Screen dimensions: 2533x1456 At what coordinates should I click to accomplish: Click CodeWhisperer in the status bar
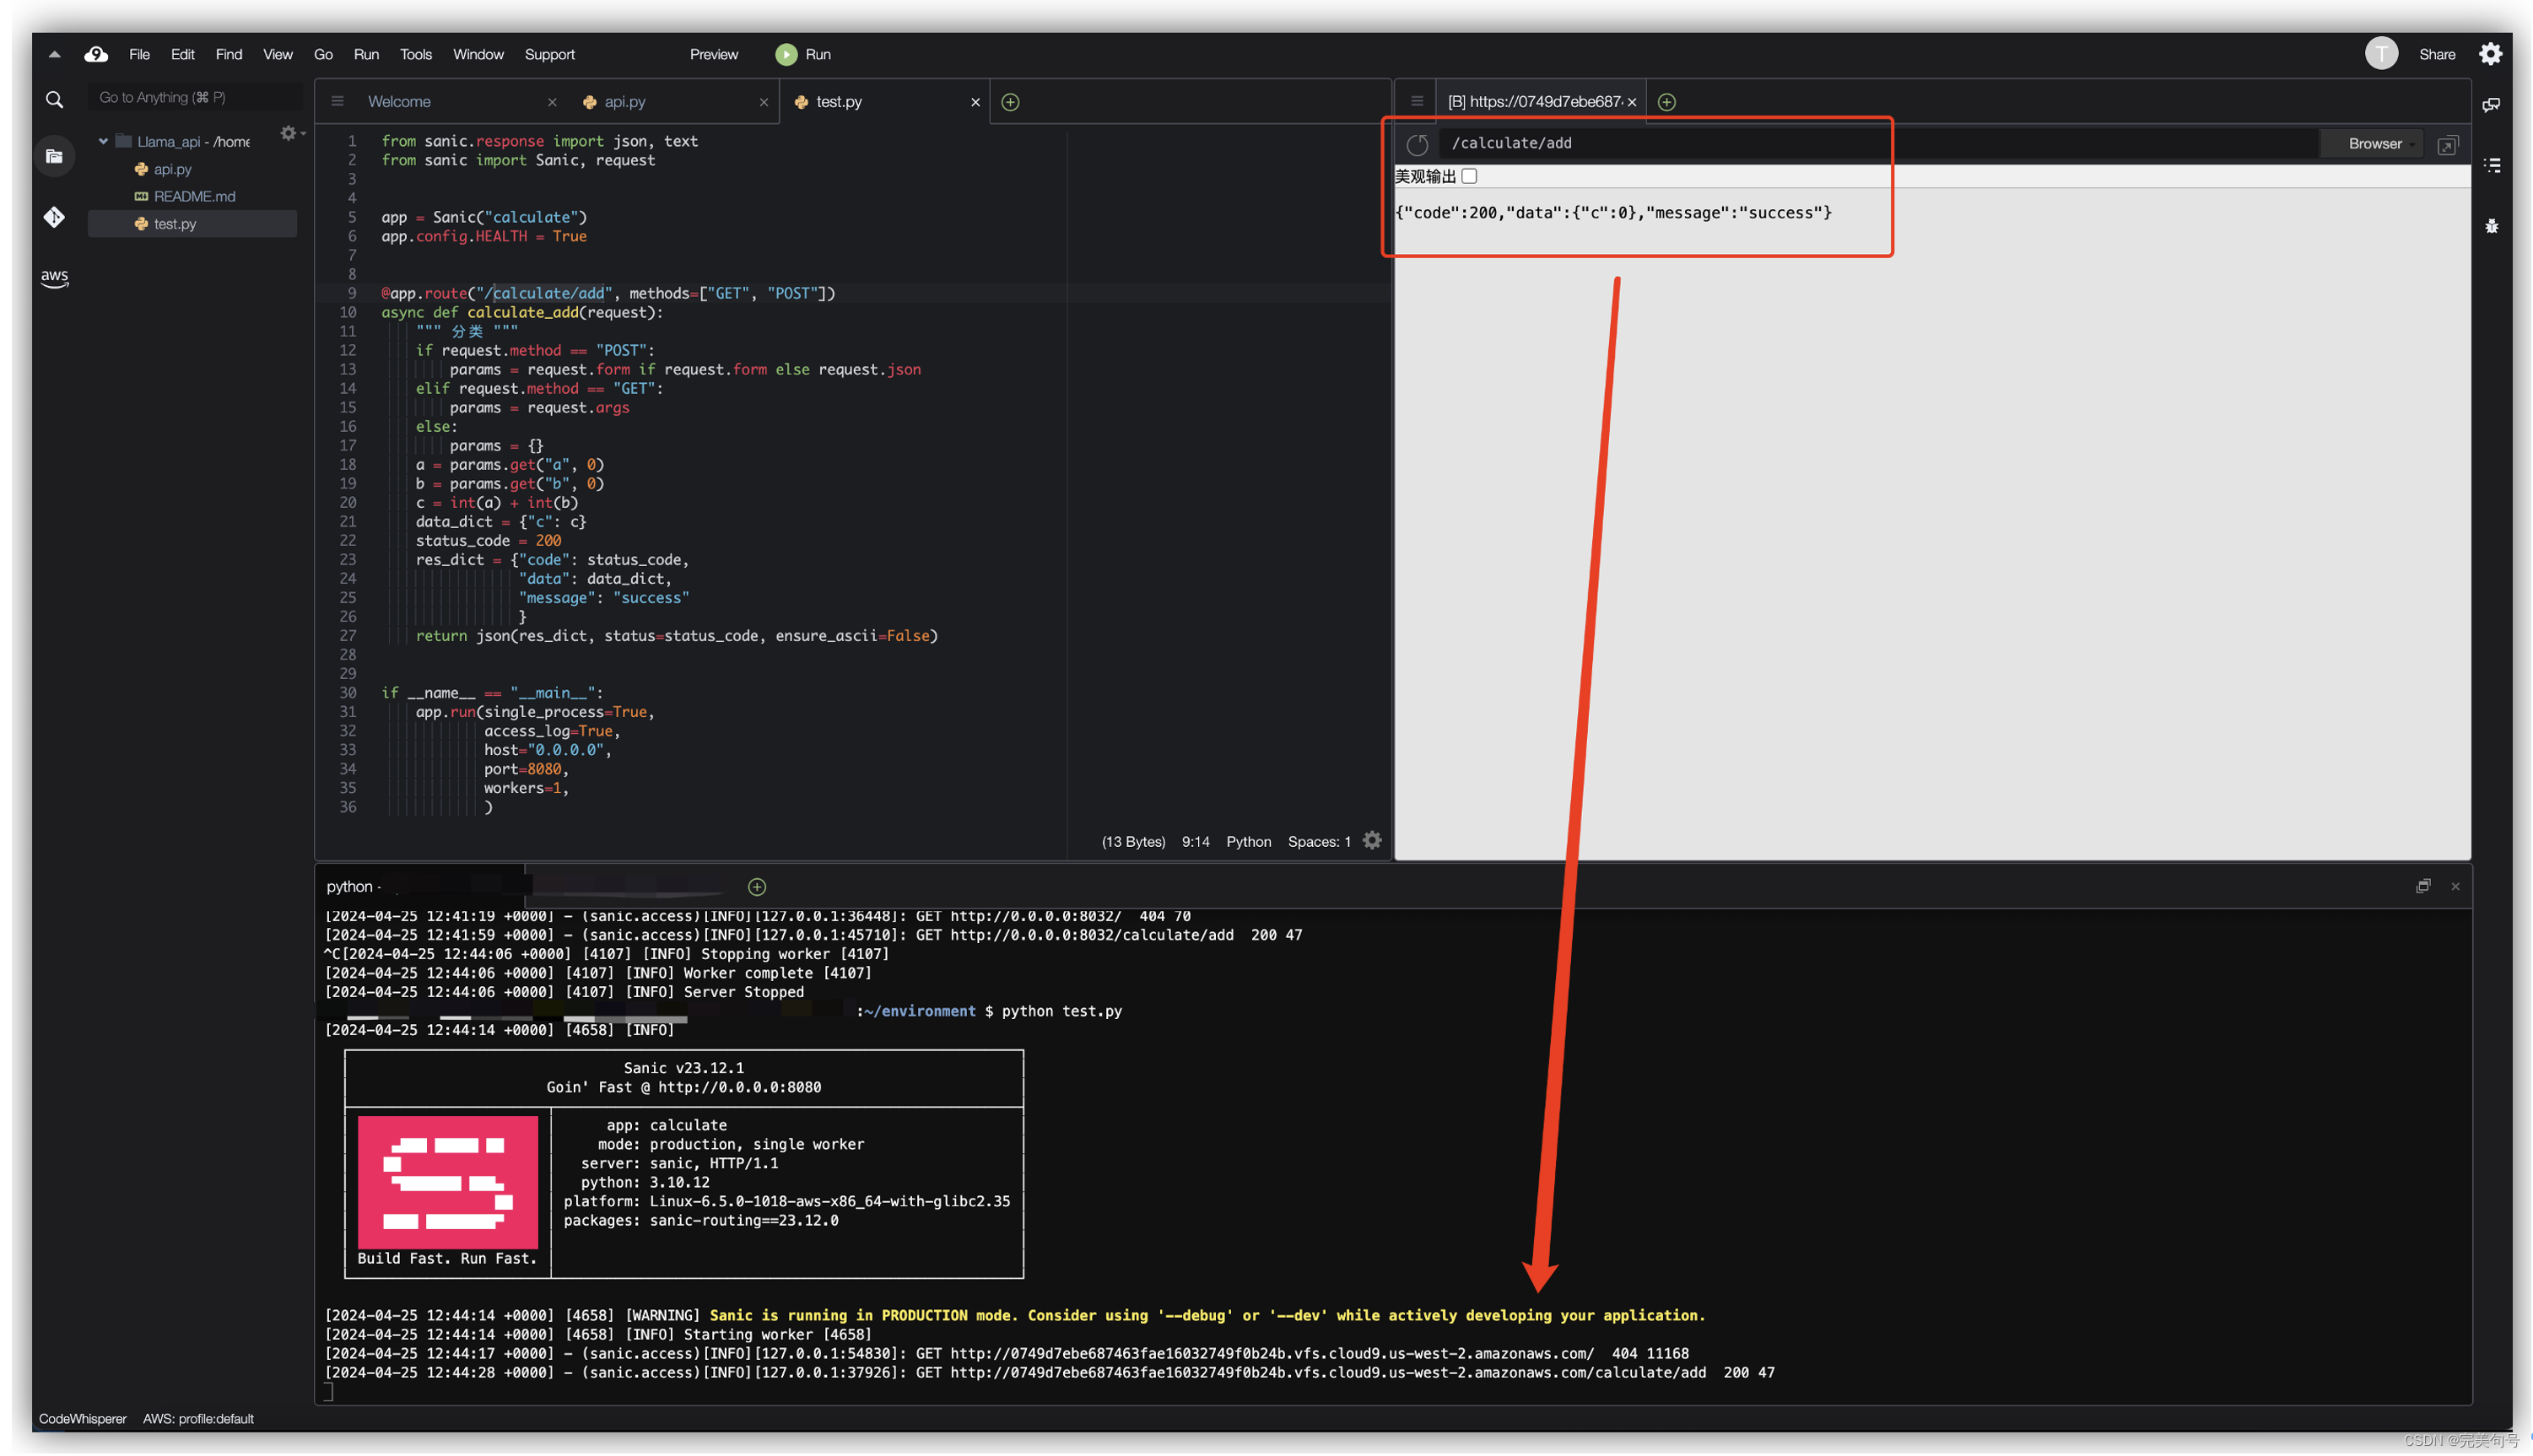coord(83,1420)
